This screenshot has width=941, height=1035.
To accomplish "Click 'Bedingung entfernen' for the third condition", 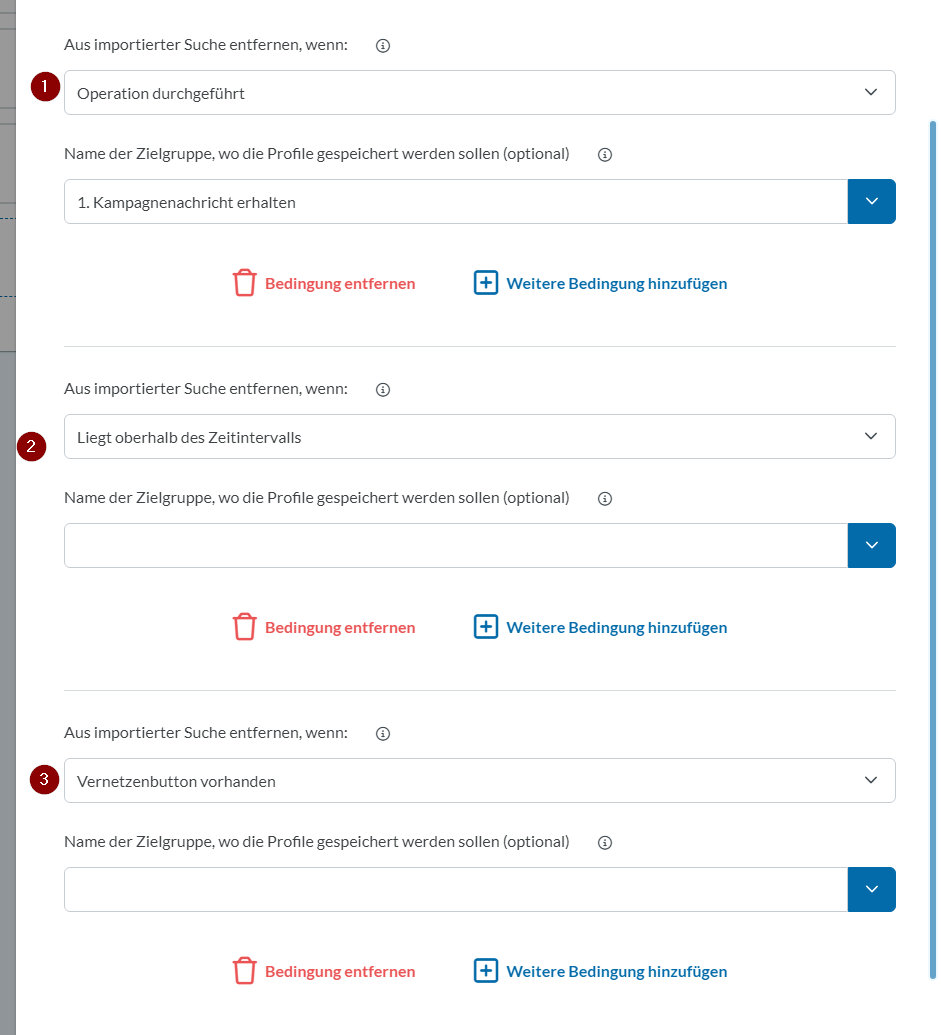I will (x=339, y=972).
